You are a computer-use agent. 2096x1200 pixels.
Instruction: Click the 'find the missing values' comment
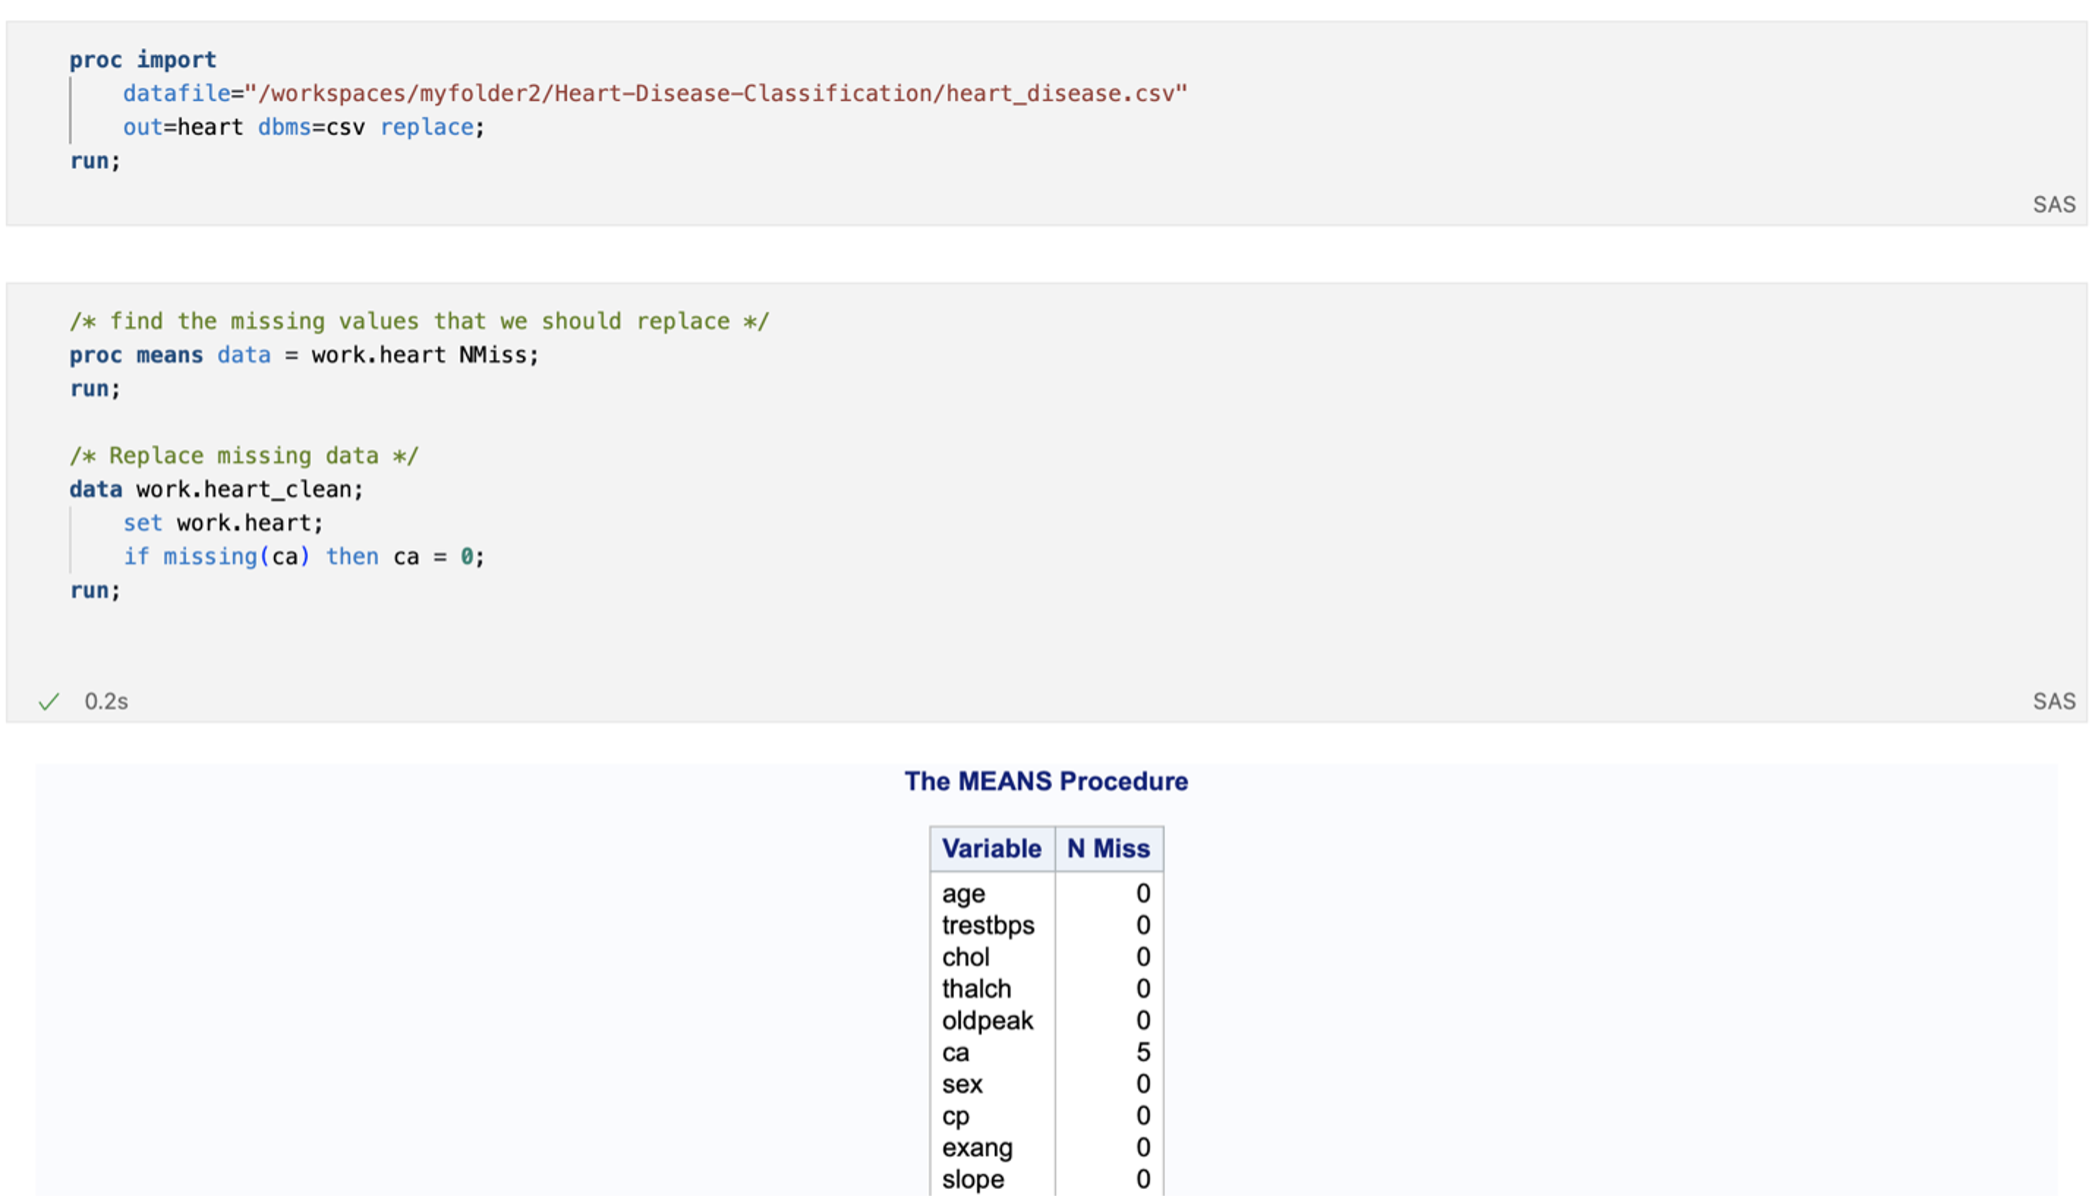[418, 322]
